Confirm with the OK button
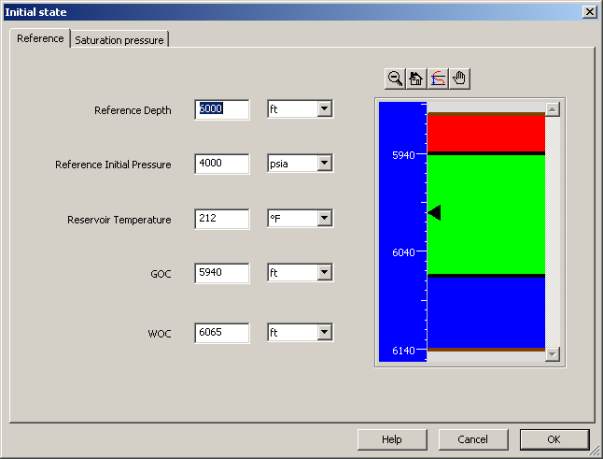The height and width of the screenshot is (459, 603). tap(553, 439)
